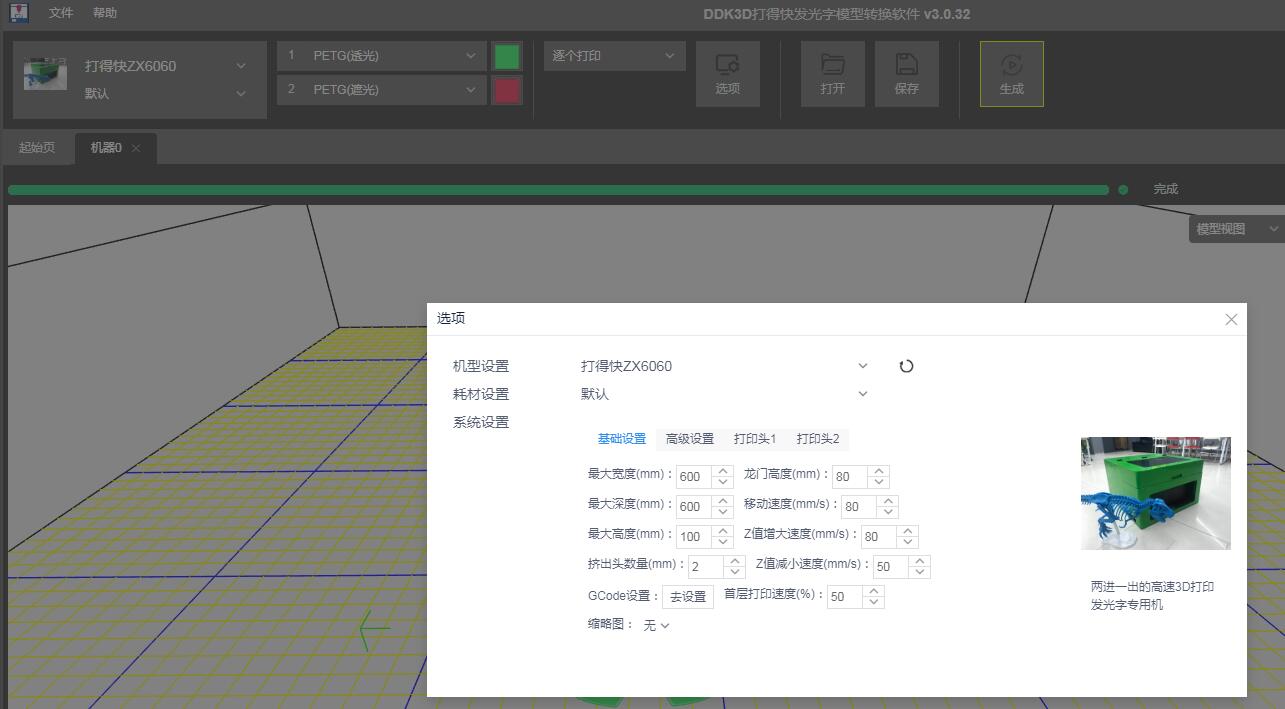Click the 最大高度 value field

click(693, 537)
